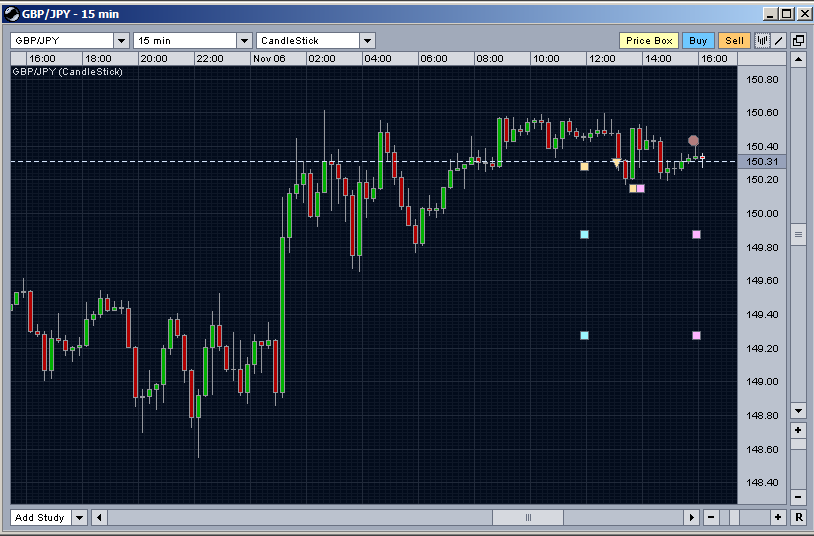The height and width of the screenshot is (536, 814).
Task: Click the detach chart window icon
Action: point(798,41)
